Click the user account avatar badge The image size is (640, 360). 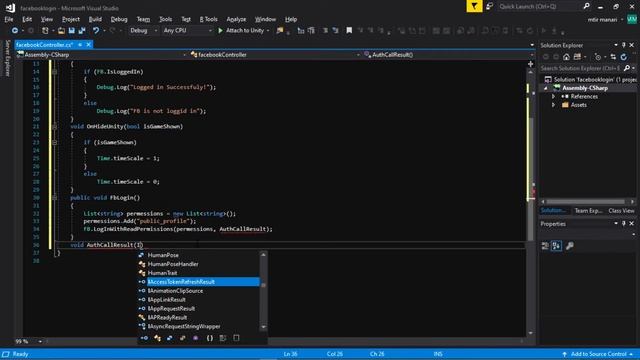632,19
